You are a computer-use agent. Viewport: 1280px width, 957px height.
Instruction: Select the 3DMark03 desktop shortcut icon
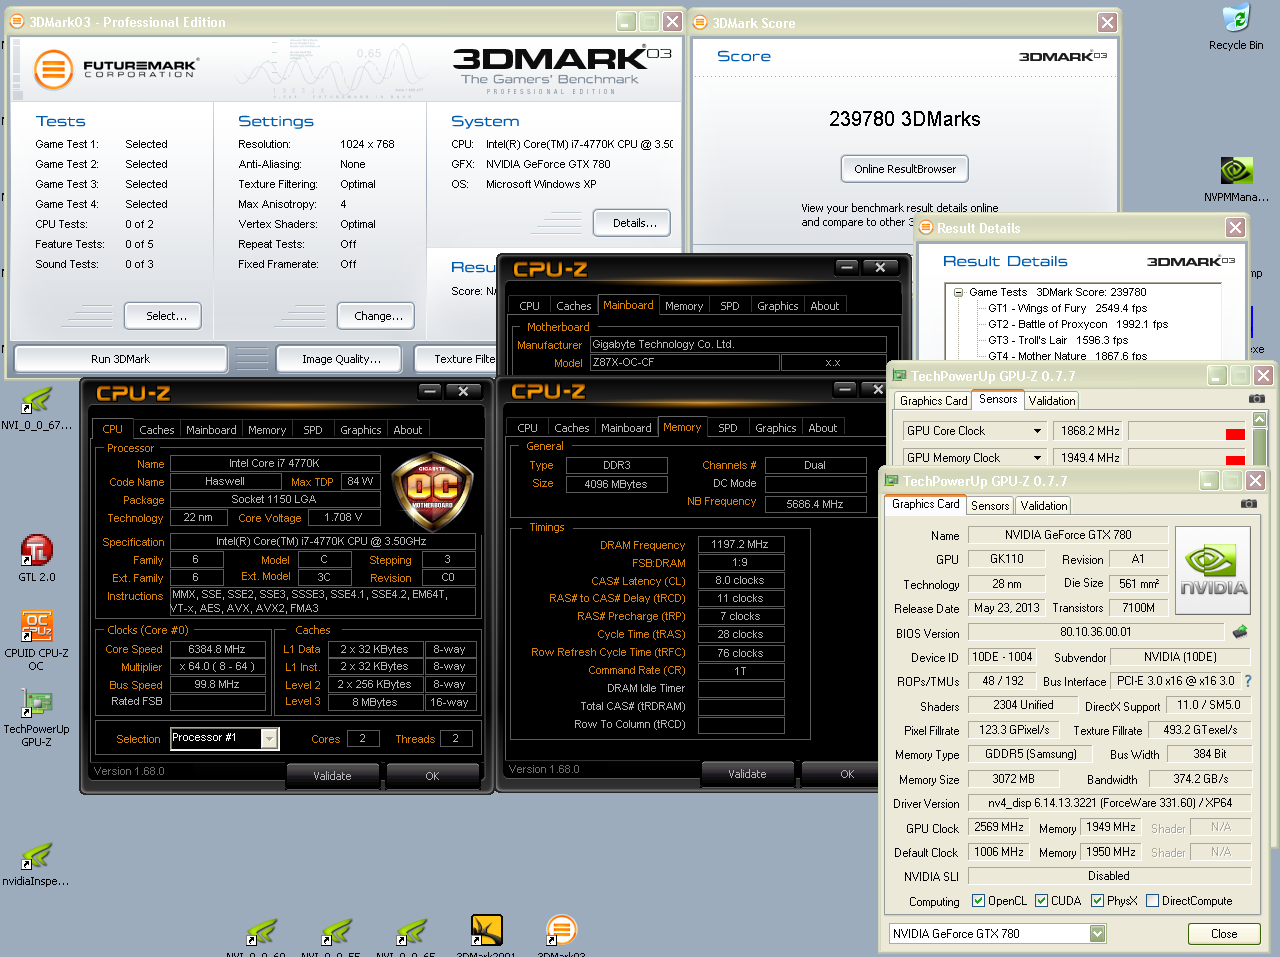pyautogui.click(x=561, y=936)
